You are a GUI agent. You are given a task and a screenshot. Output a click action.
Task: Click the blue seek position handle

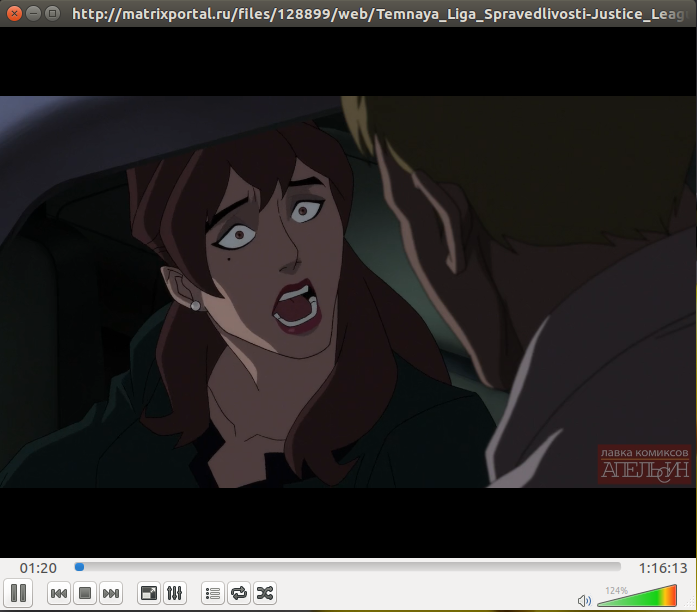click(80, 566)
